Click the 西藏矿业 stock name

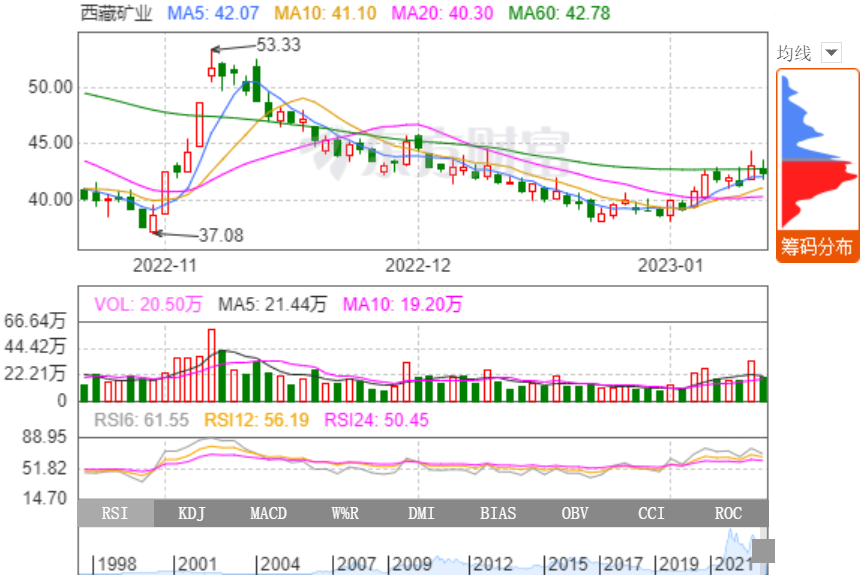pyautogui.click(x=116, y=13)
